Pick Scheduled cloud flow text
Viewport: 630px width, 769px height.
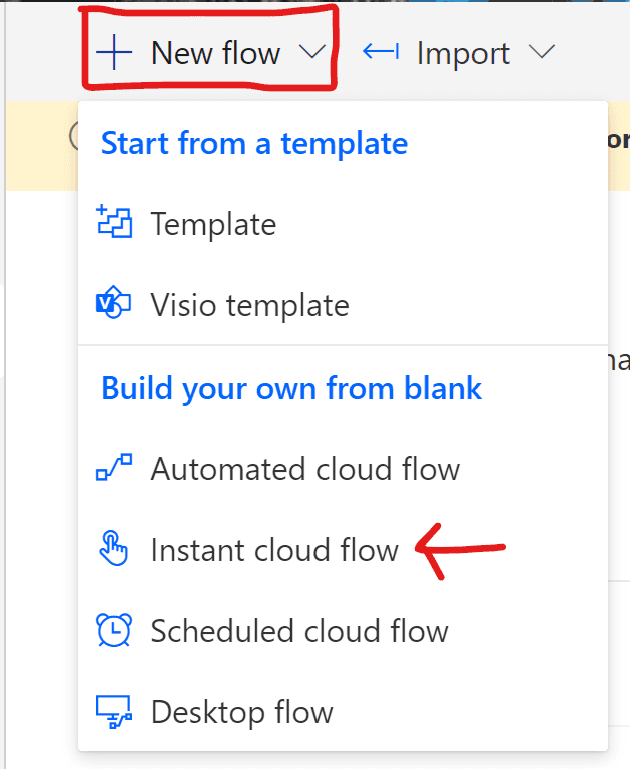(x=299, y=631)
